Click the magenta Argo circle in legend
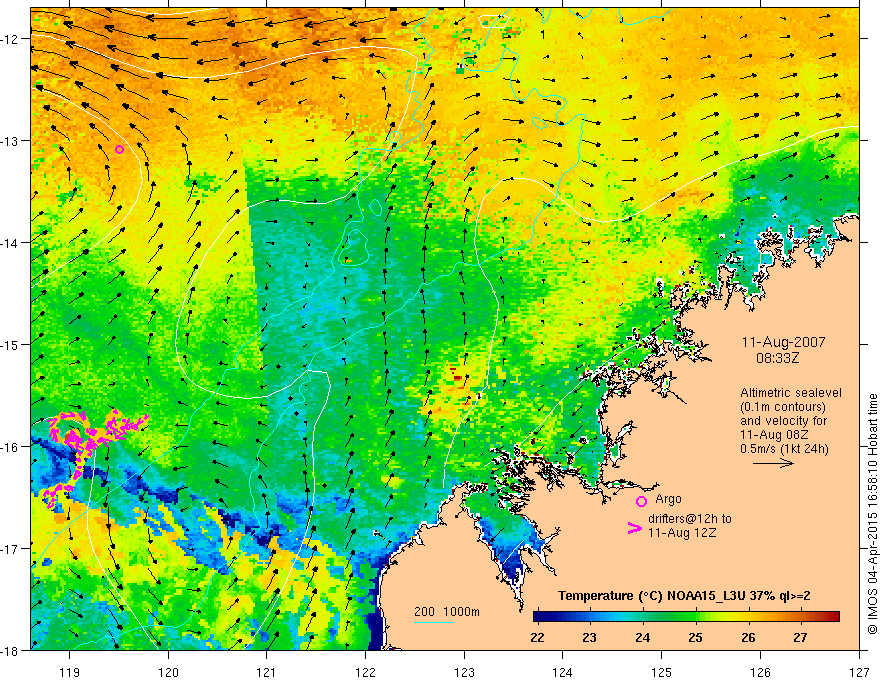The width and height of the screenshot is (880, 680). click(x=641, y=501)
